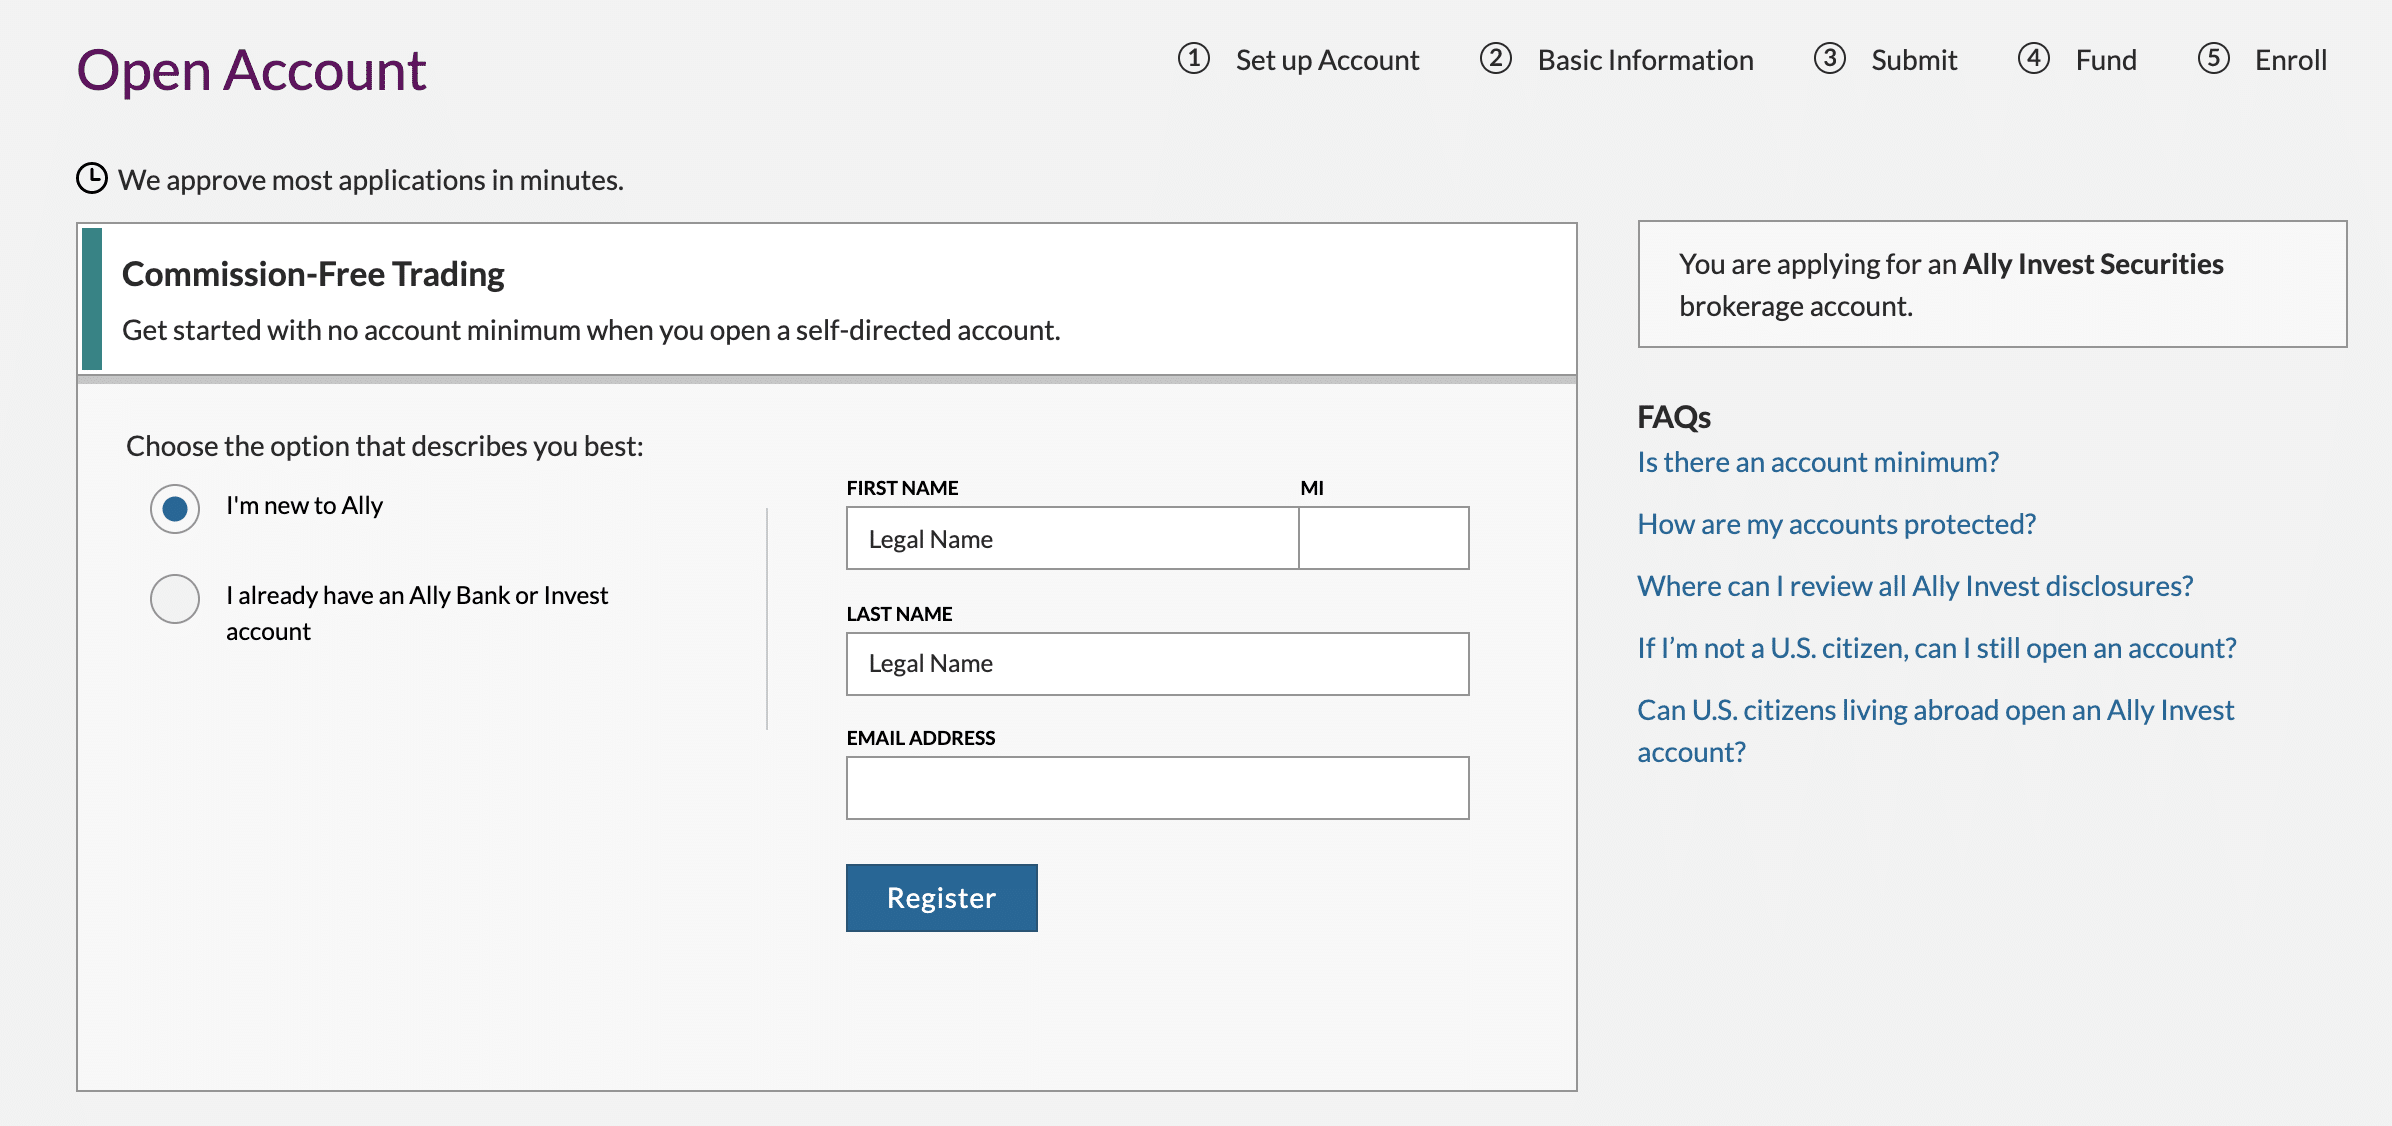
Task: Focus the Email Address input field
Action: (1158, 788)
